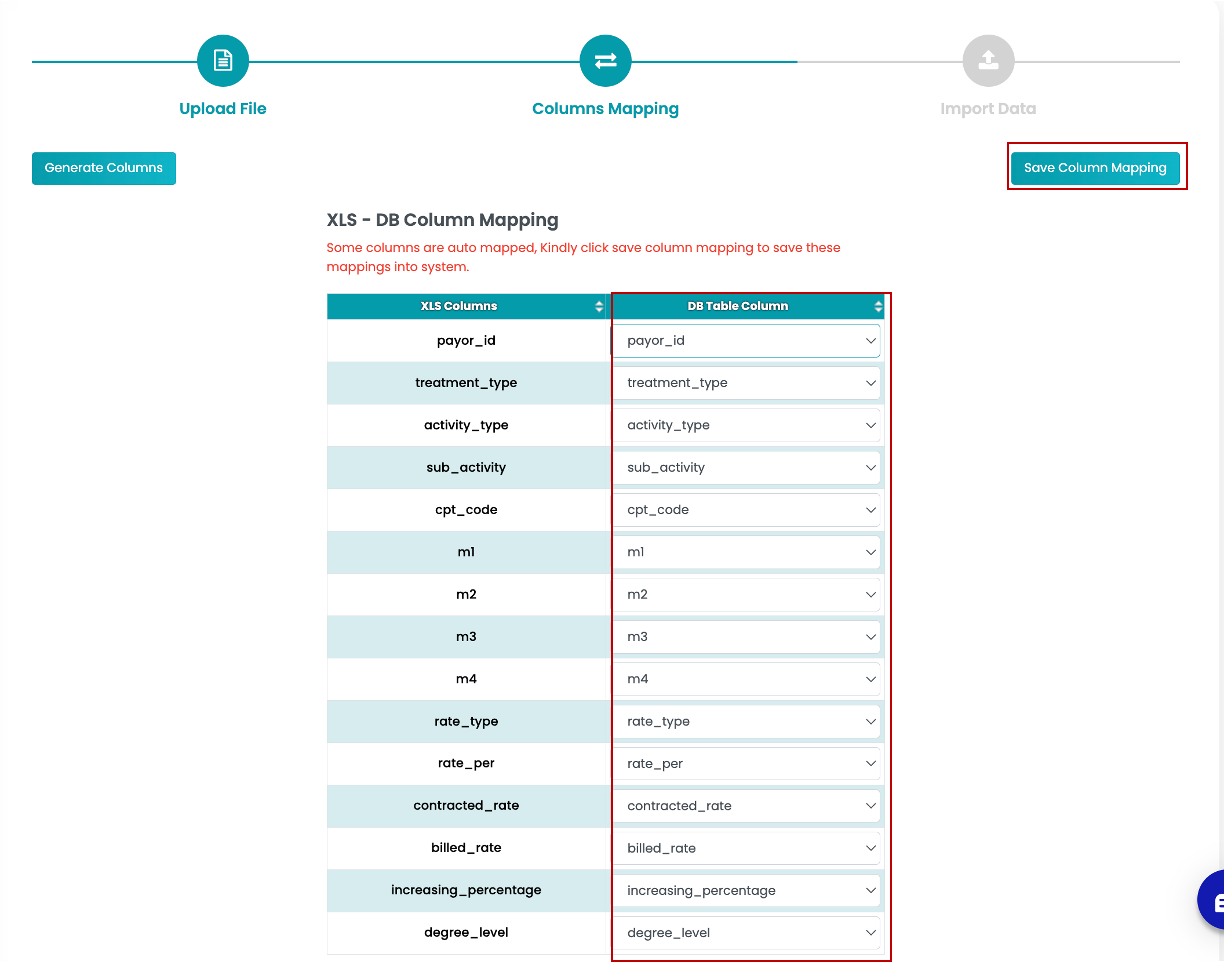The height and width of the screenshot is (964, 1224).
Task: Open the m4 DB column dropdown
Action: point(746,679)
